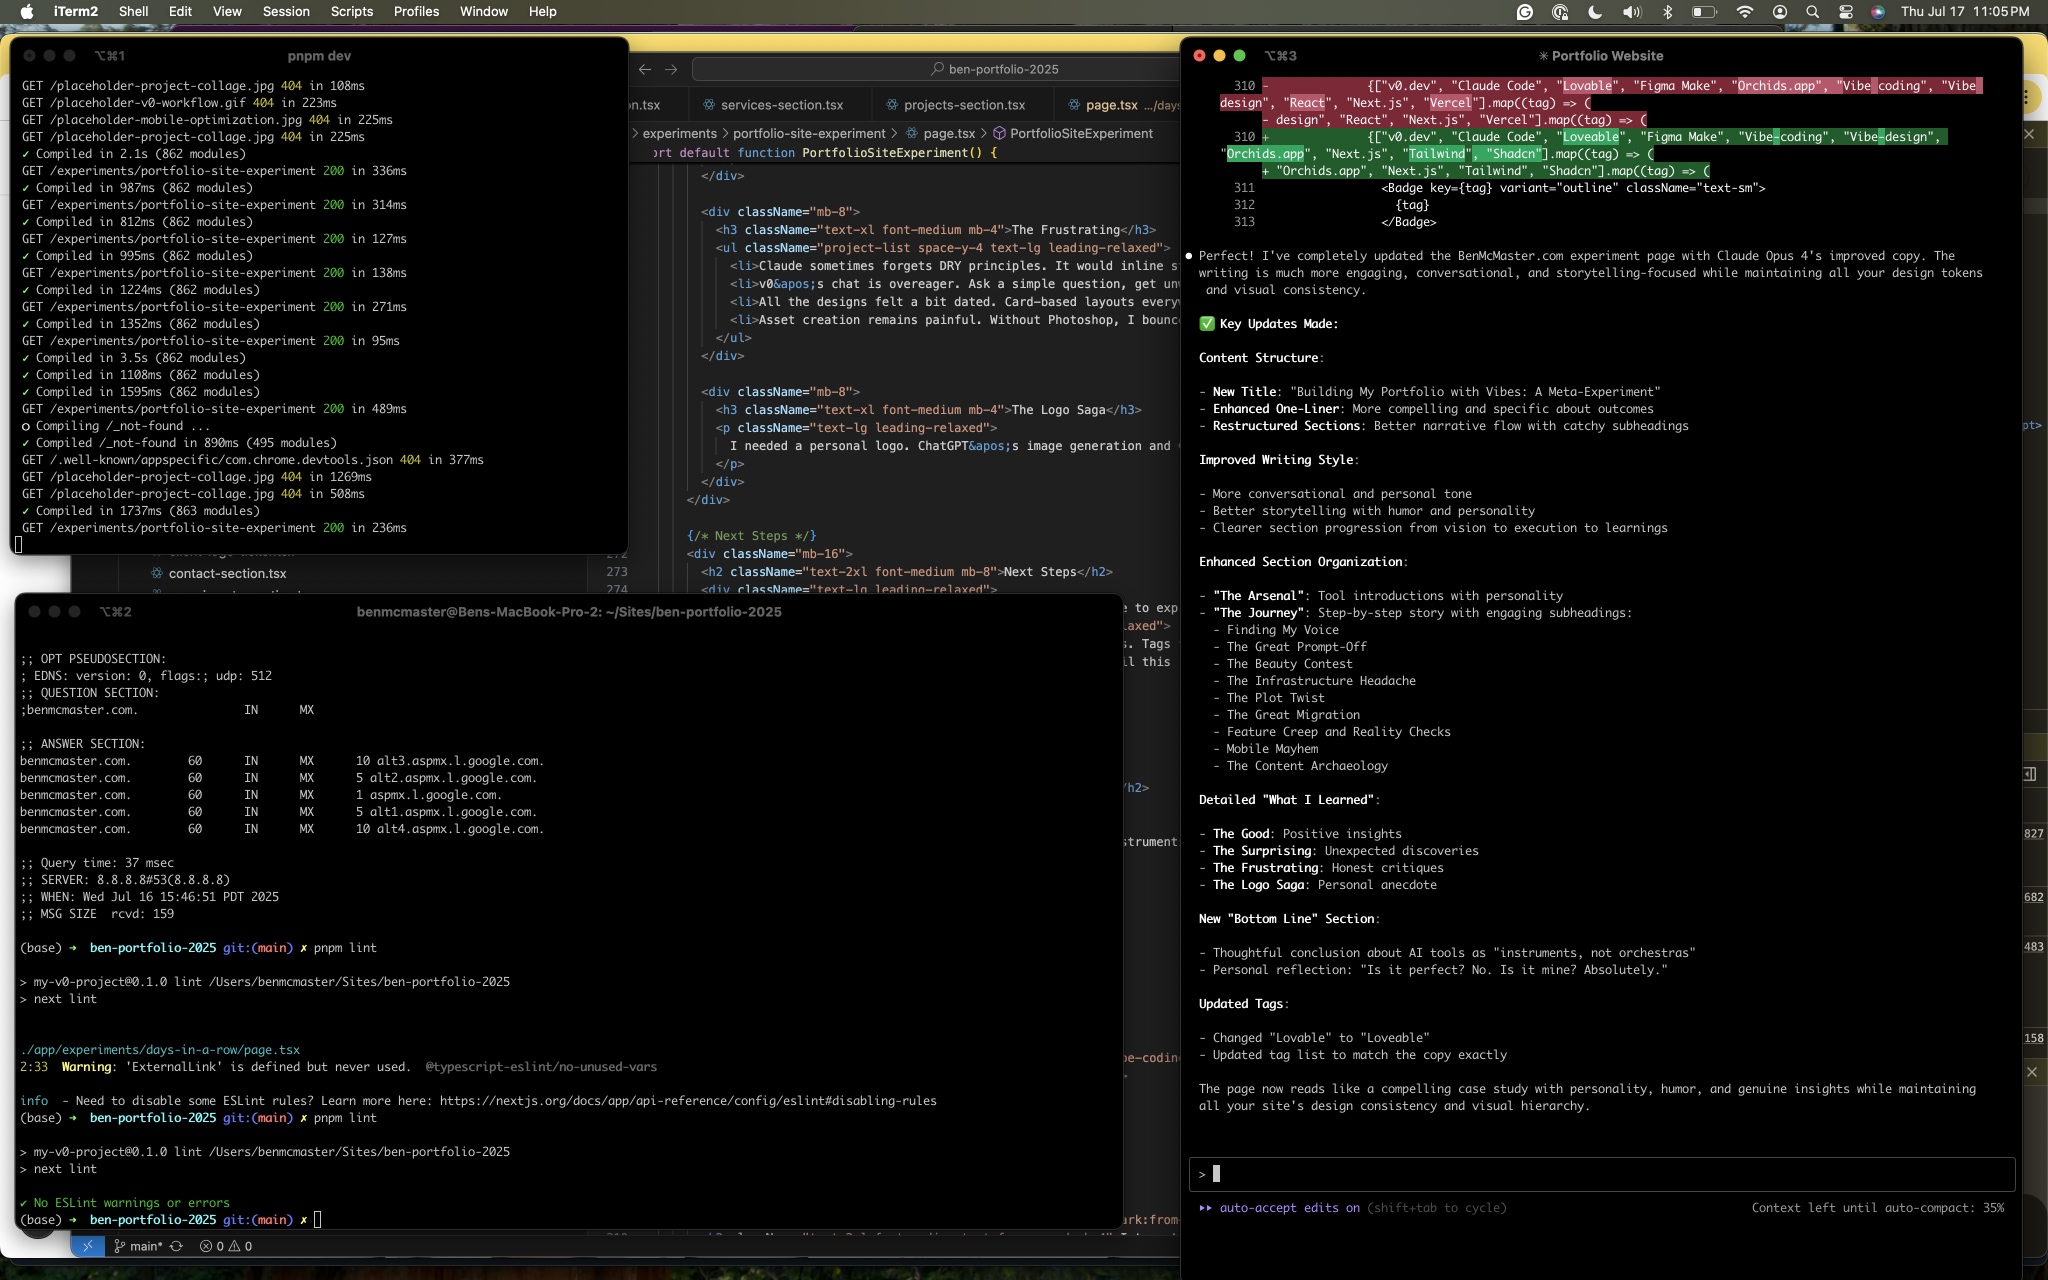Click the Grammarly menu bar icon

[x=1524, y=12]
